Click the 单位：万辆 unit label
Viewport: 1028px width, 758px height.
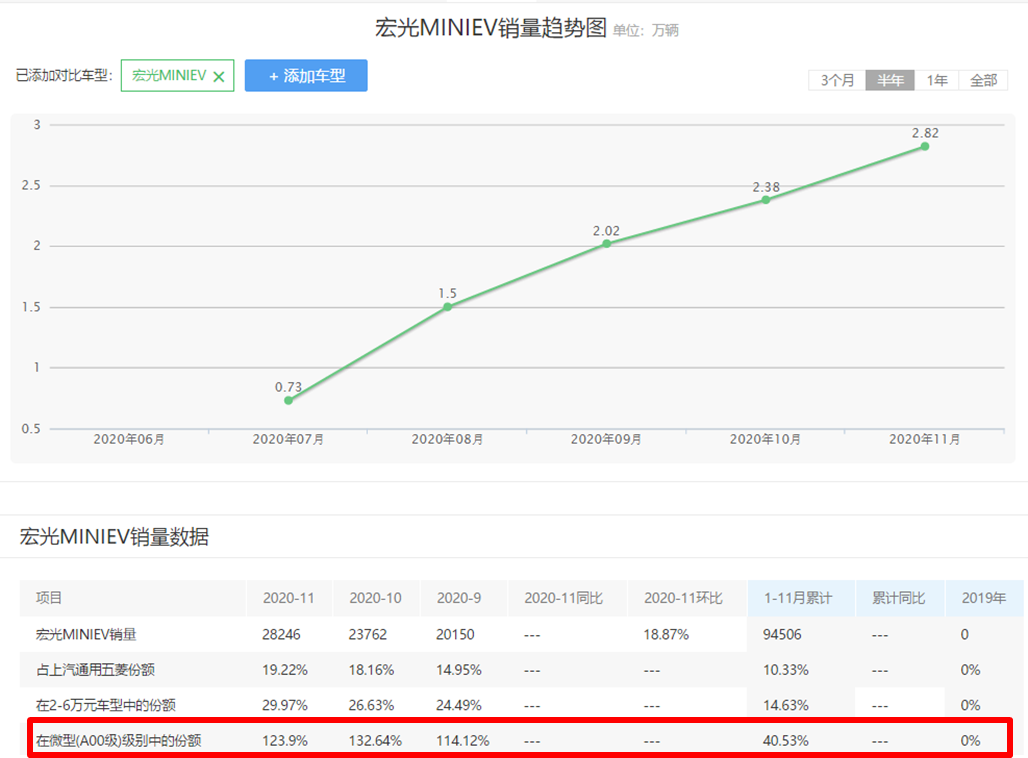(x=646, y=30)
